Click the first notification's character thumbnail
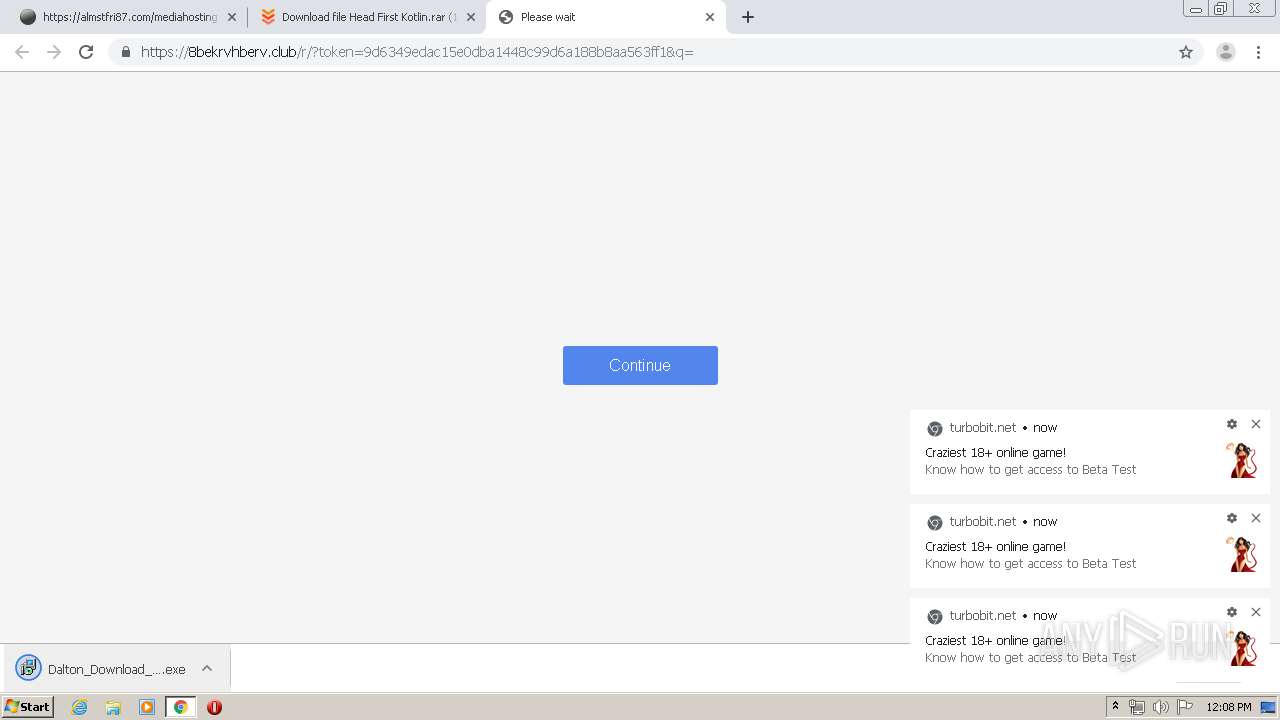1280x720 pixels. point(1242,461)
